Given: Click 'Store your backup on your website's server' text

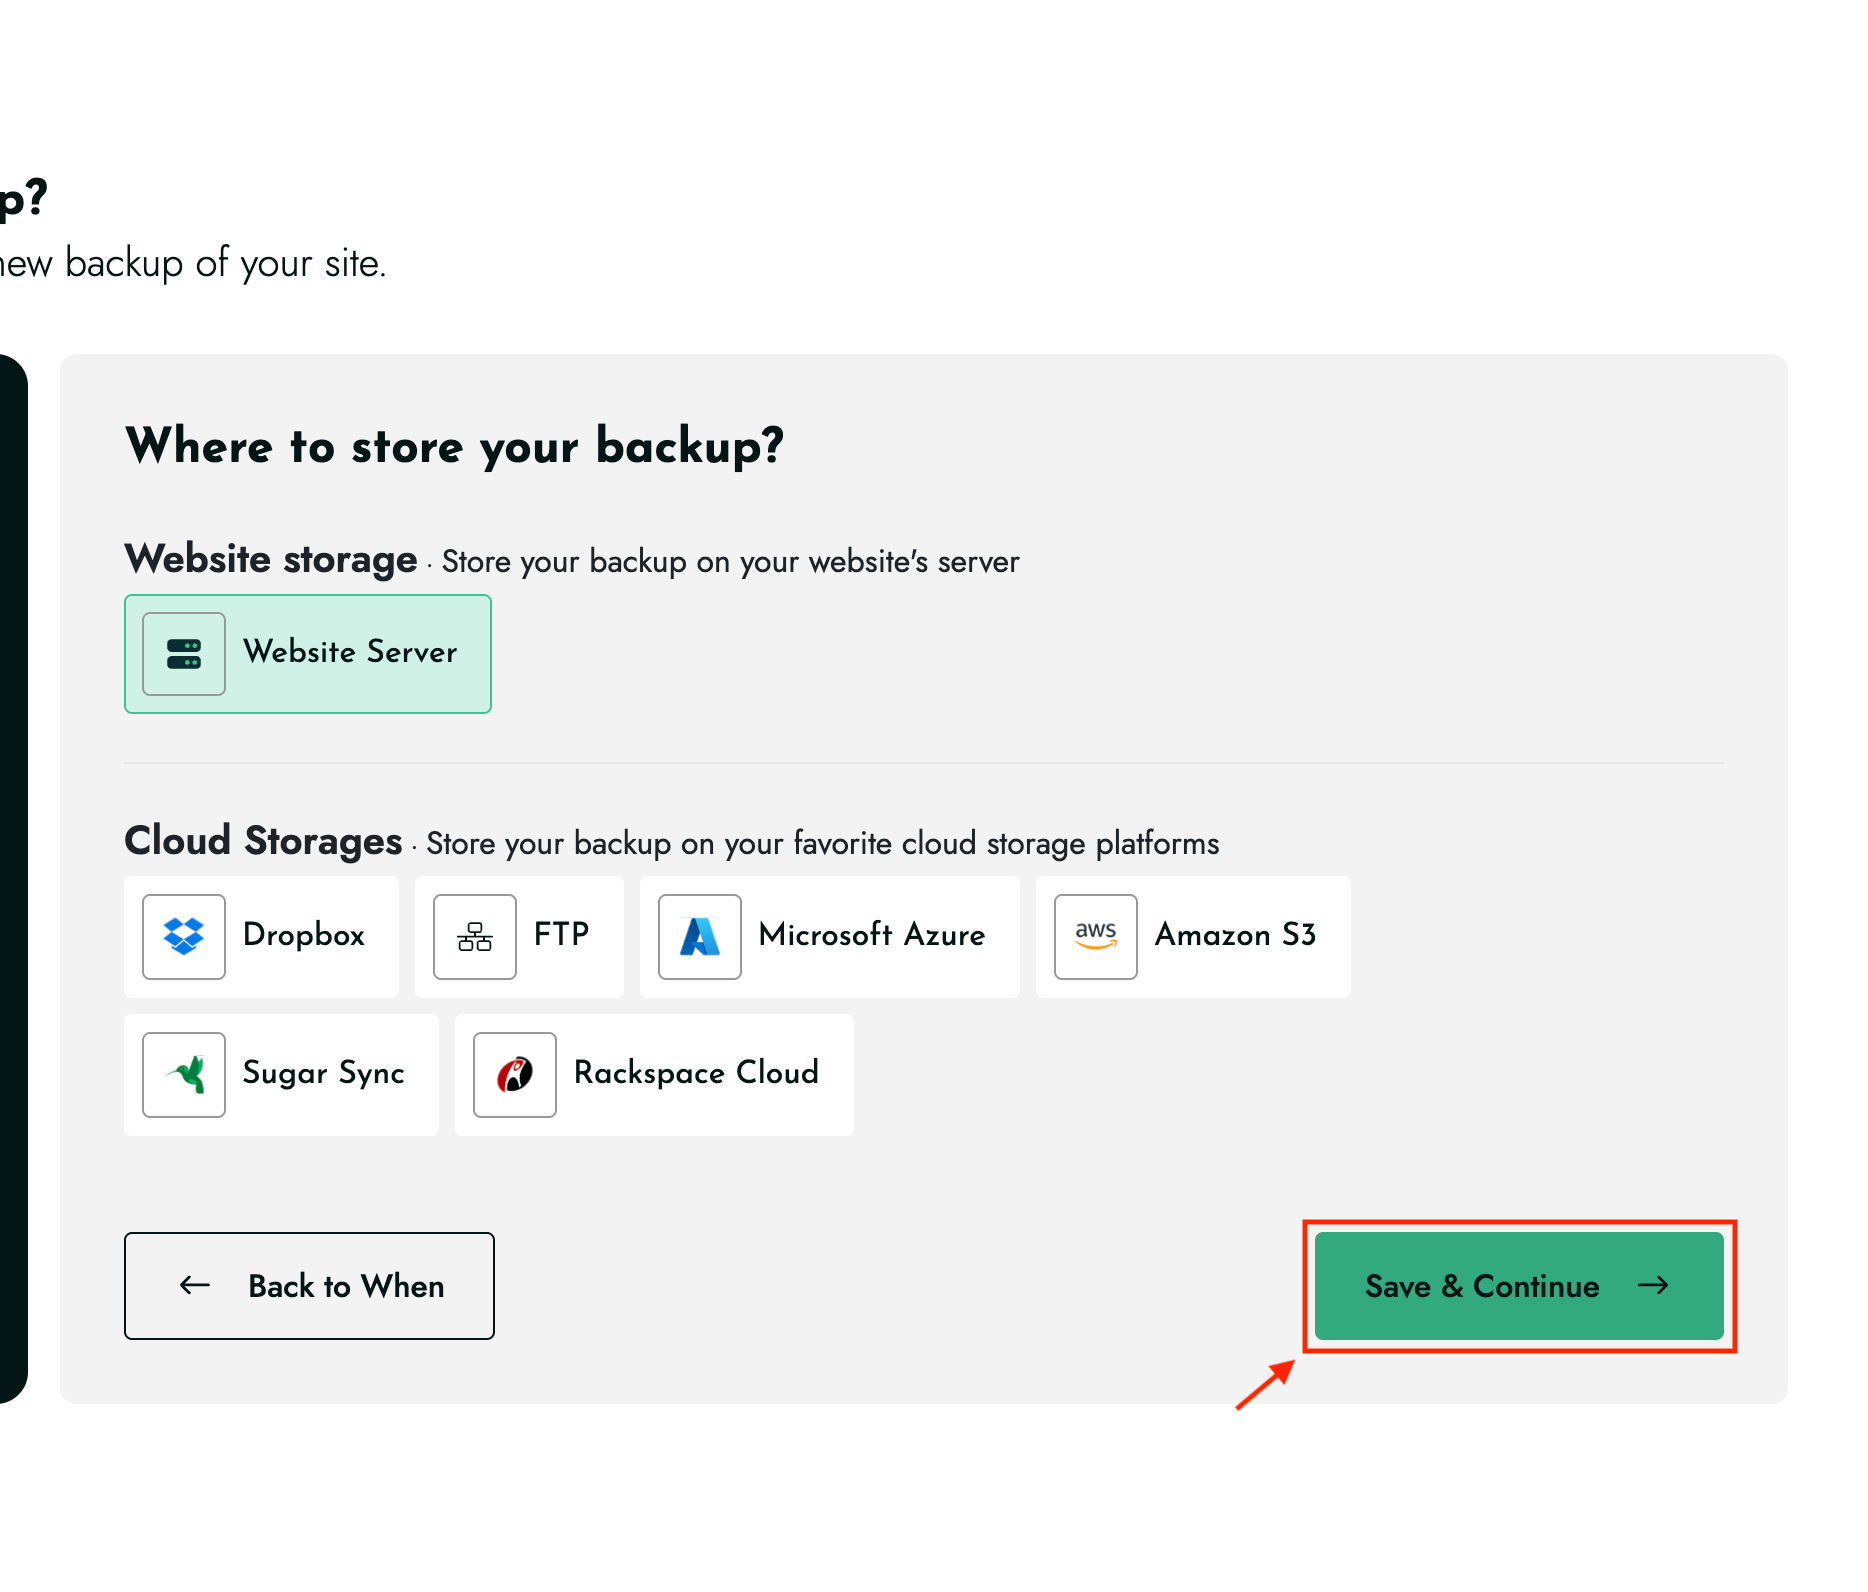Looking at the screenshot, I should point(731,562).
